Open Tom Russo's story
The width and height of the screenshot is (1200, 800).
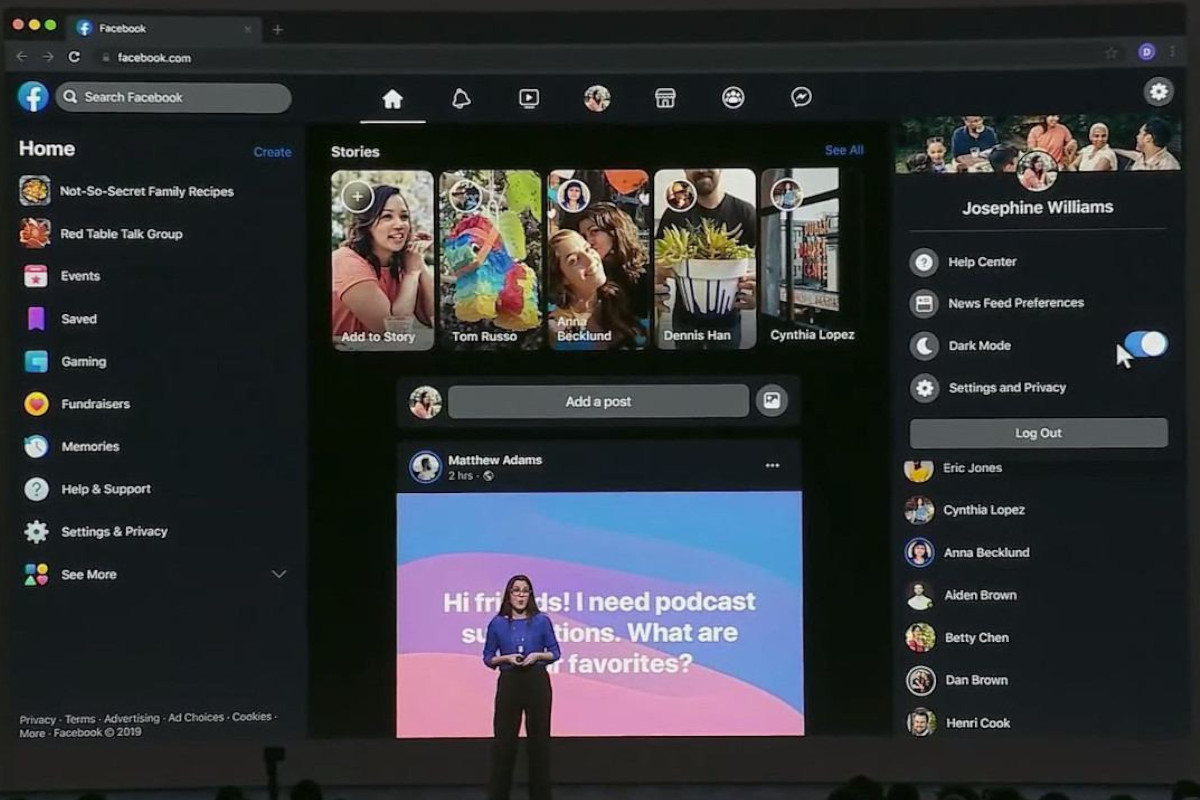tap(490, 260)
